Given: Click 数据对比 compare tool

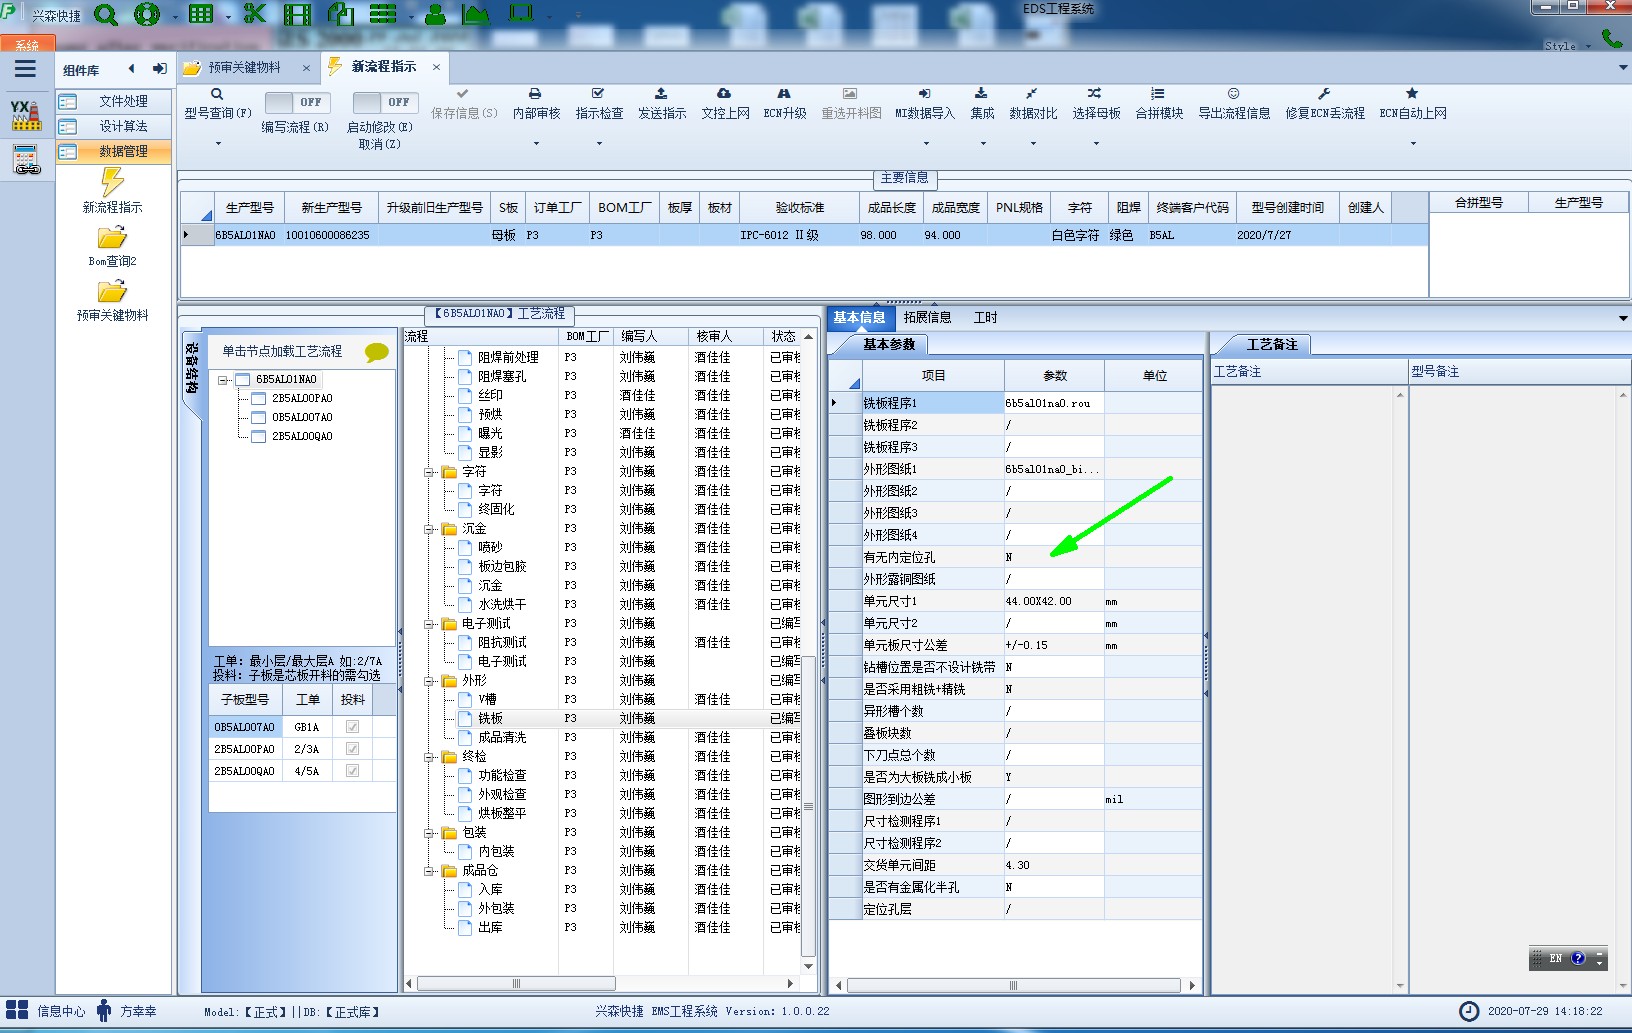Looking at the screenshot, I should 1033,104.
